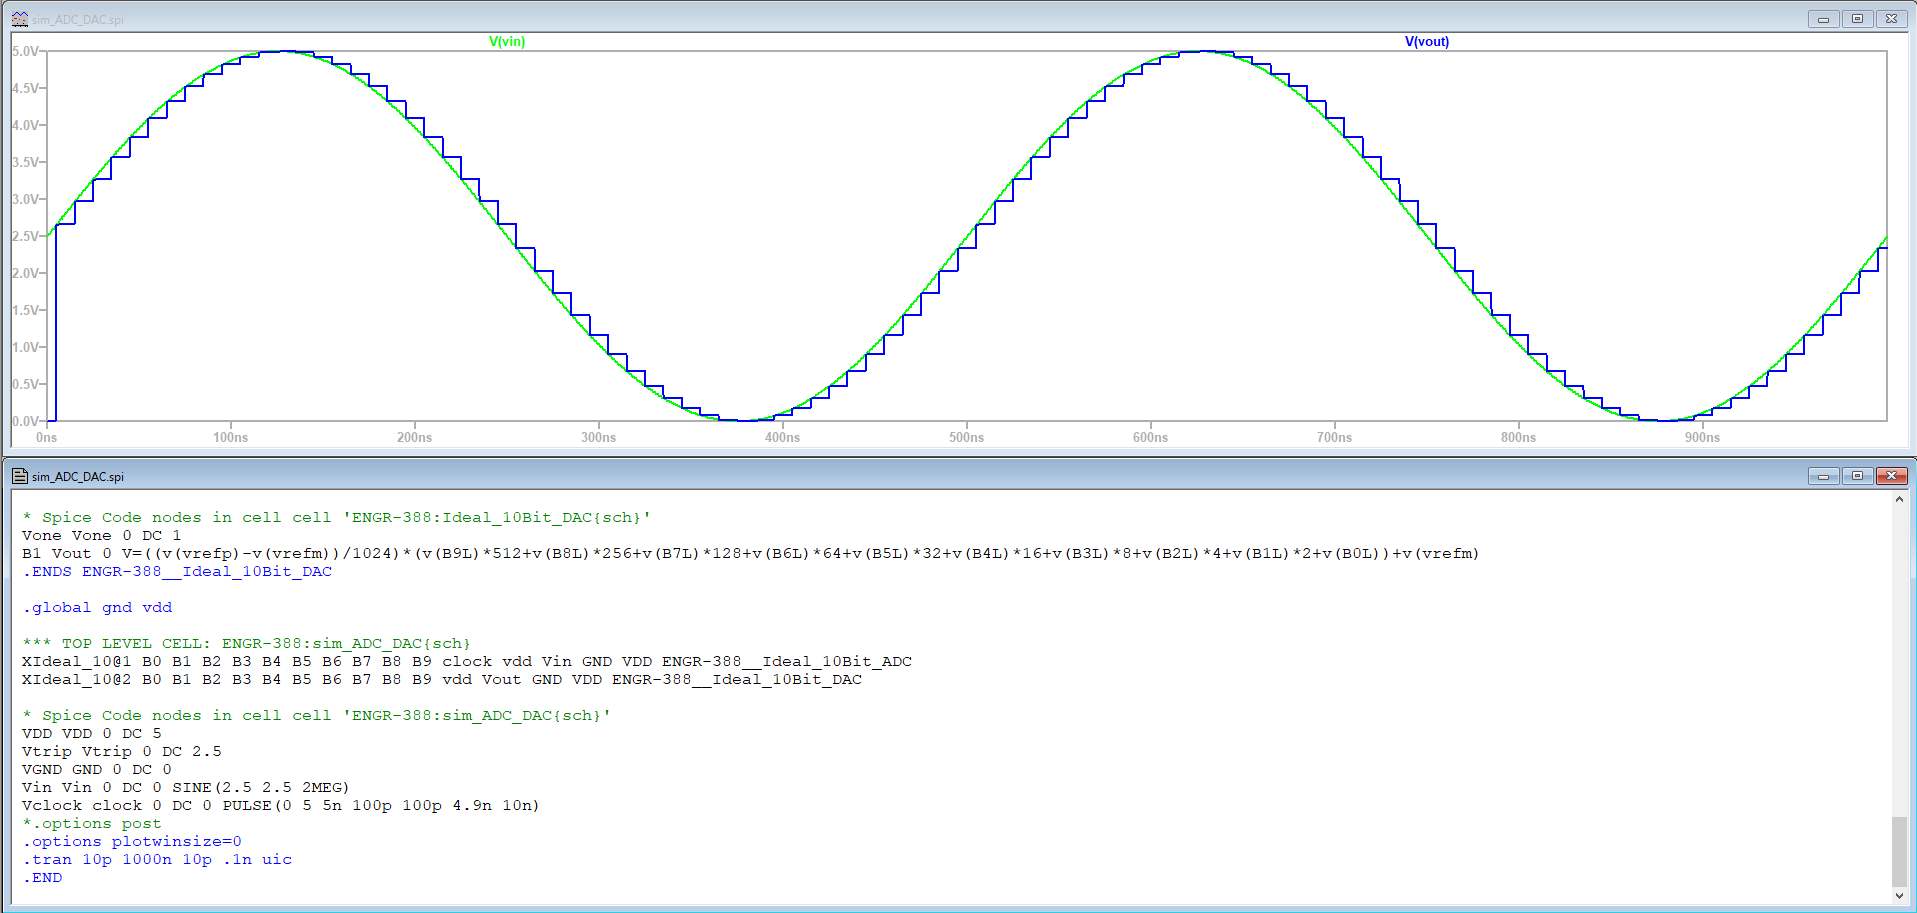Click the XIdeal_10@2 DAC instance line
1917x913 pixels.
pyautogui.click(x=442, y=679)
